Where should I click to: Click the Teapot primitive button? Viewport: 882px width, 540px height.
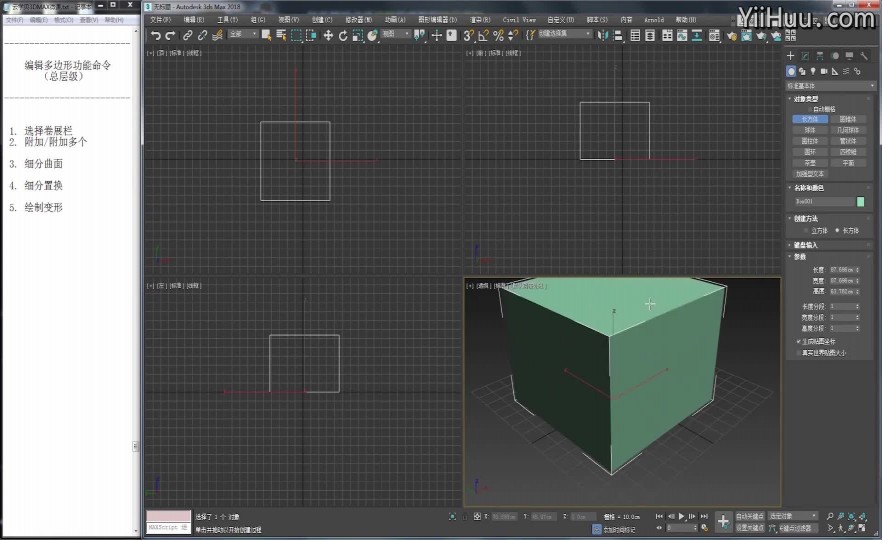coord(810,163)
